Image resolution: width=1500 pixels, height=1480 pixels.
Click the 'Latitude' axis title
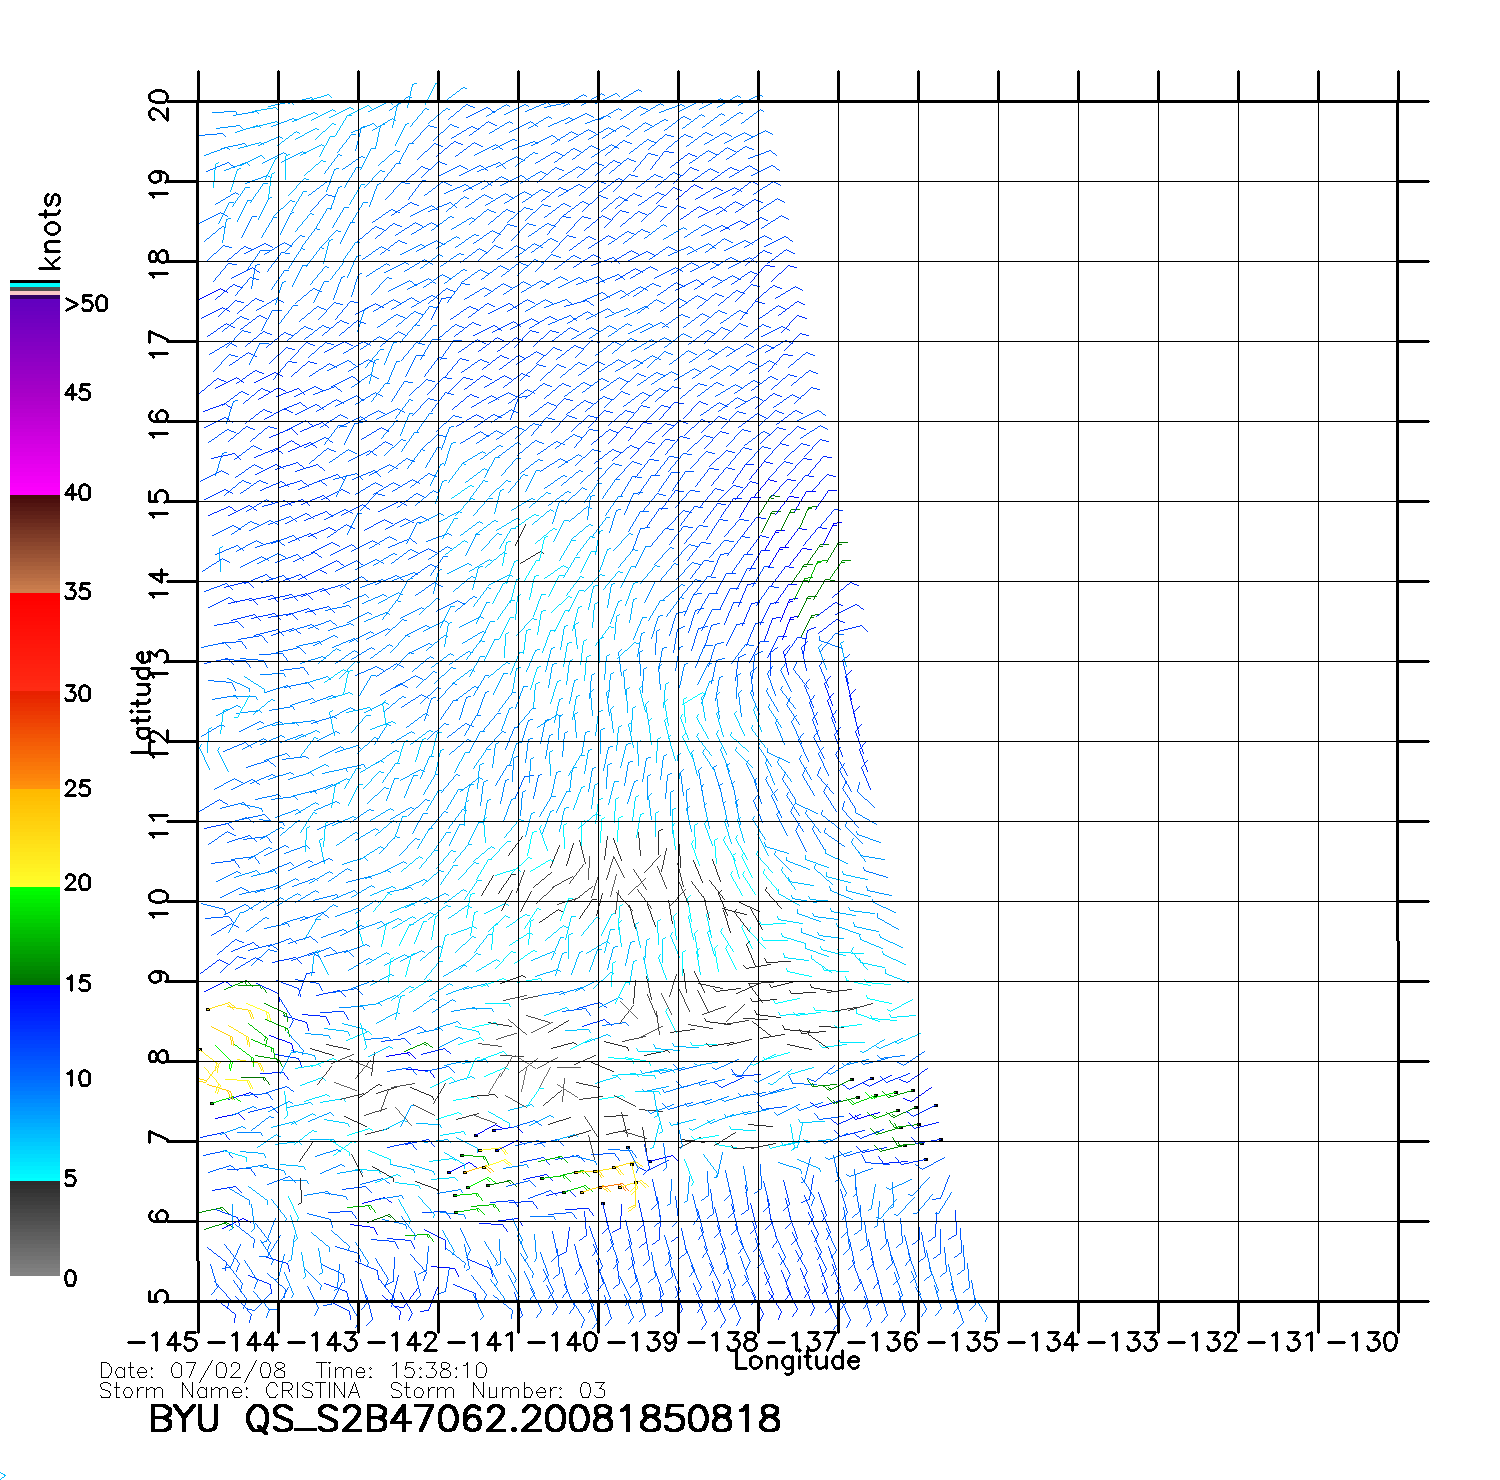pyautogui.click(x=143, y=702)
